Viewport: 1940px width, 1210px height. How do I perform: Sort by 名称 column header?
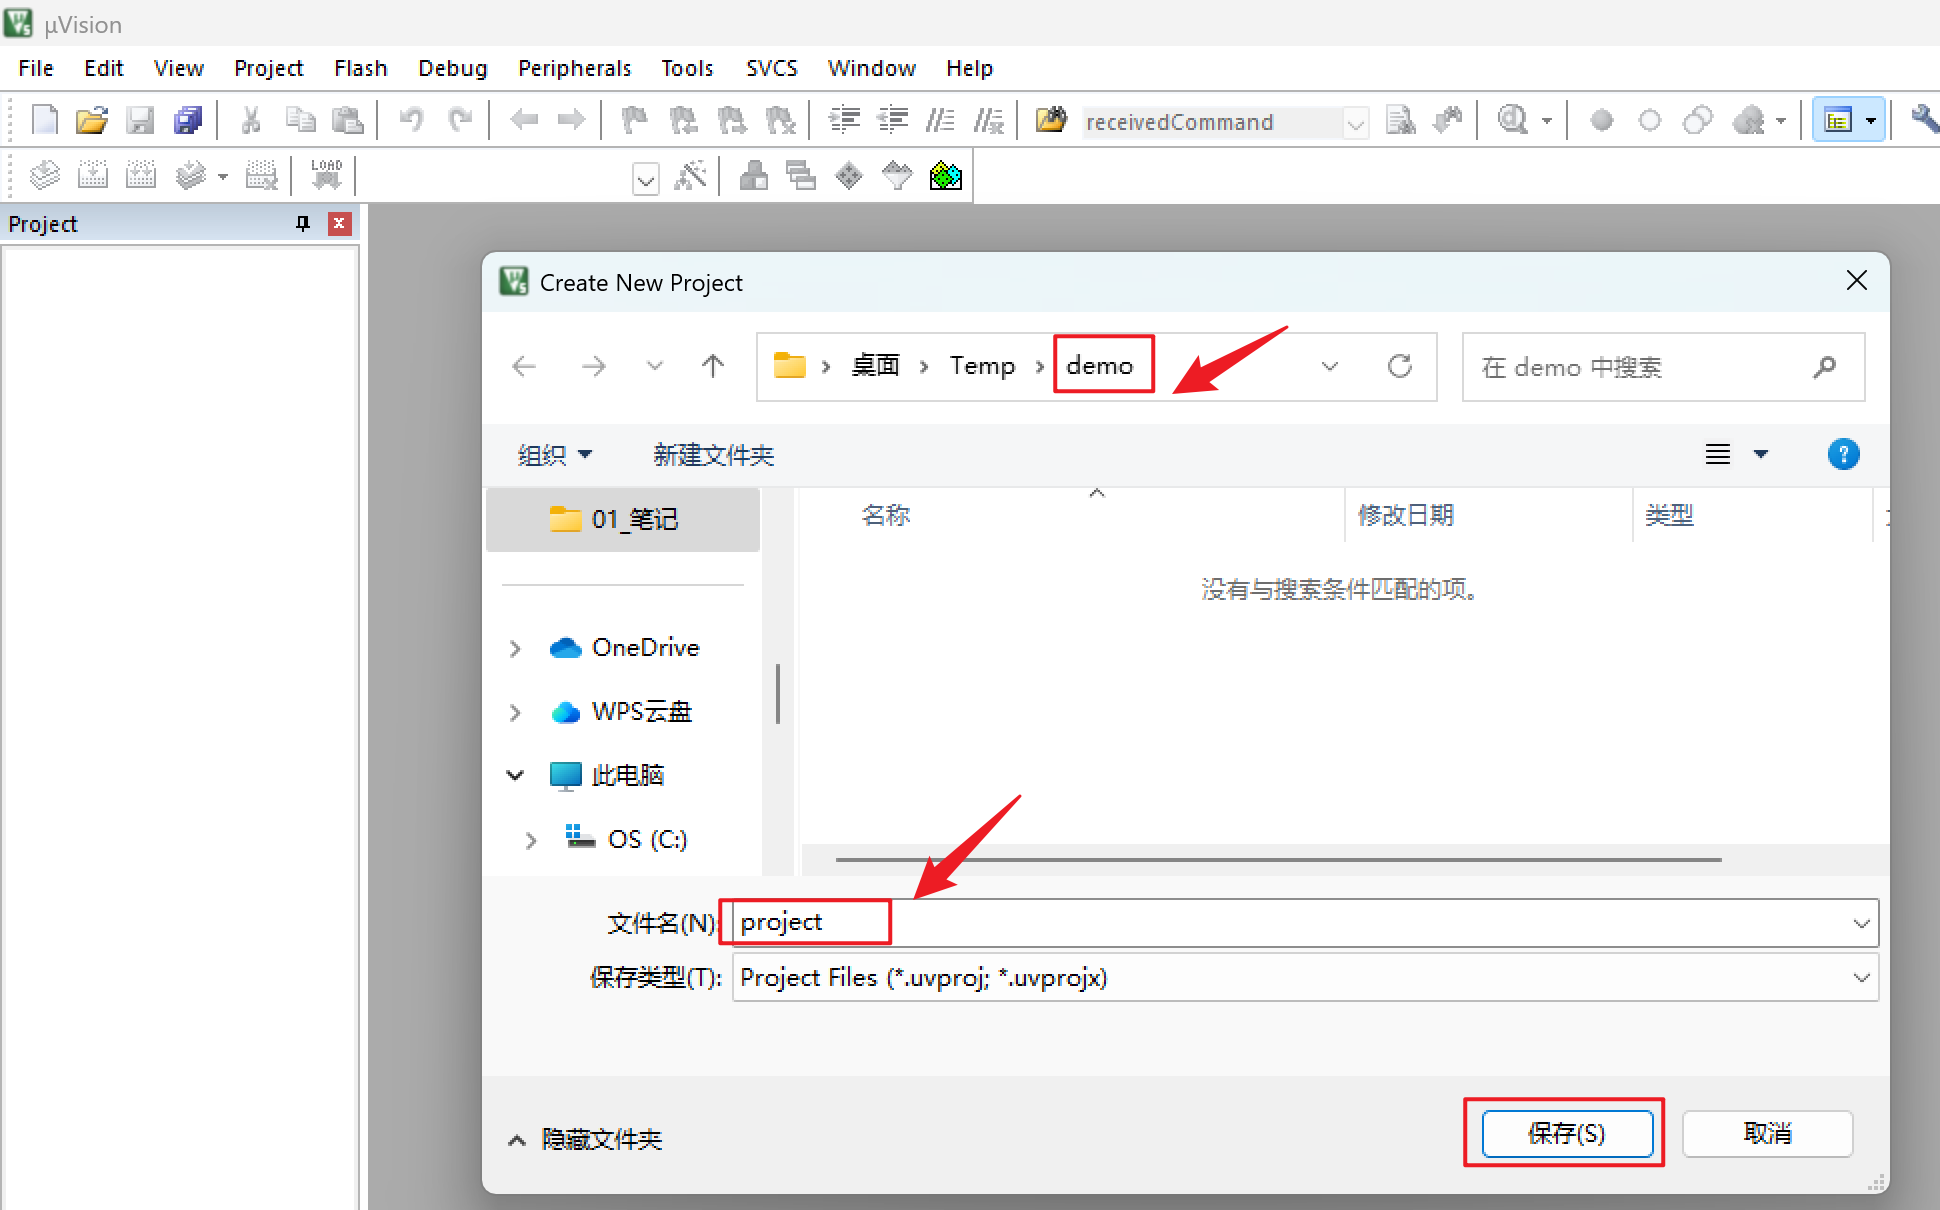click(x=886, y=515)
